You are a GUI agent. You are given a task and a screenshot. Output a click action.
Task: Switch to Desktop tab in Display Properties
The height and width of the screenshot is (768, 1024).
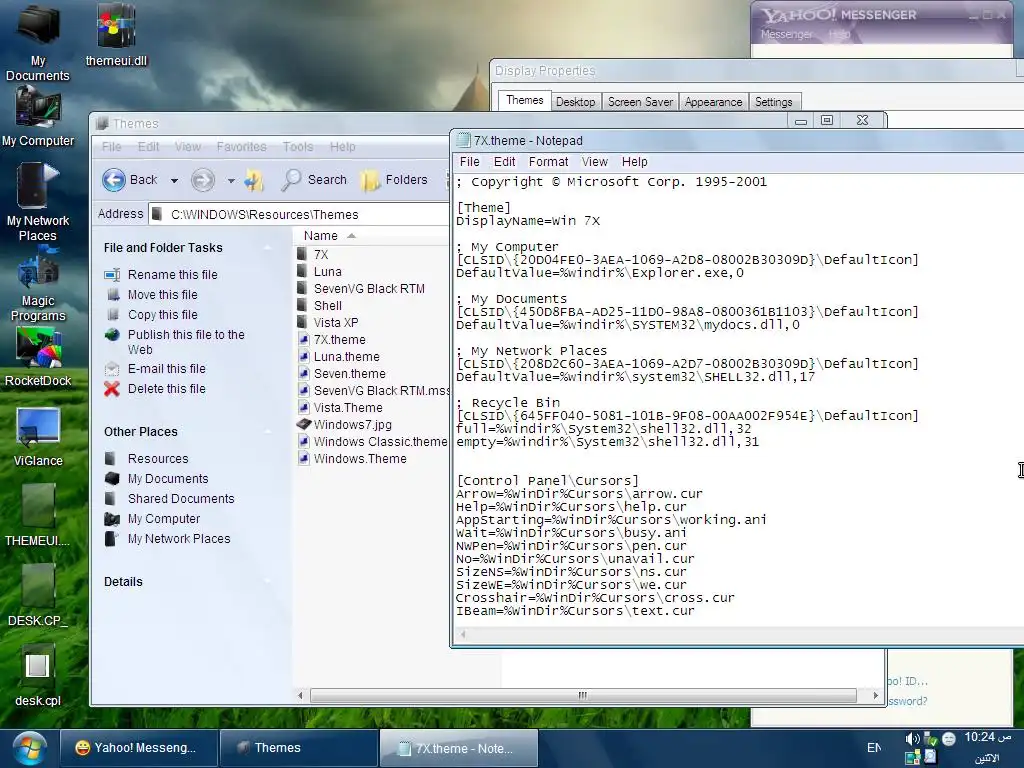click(575, 102)
